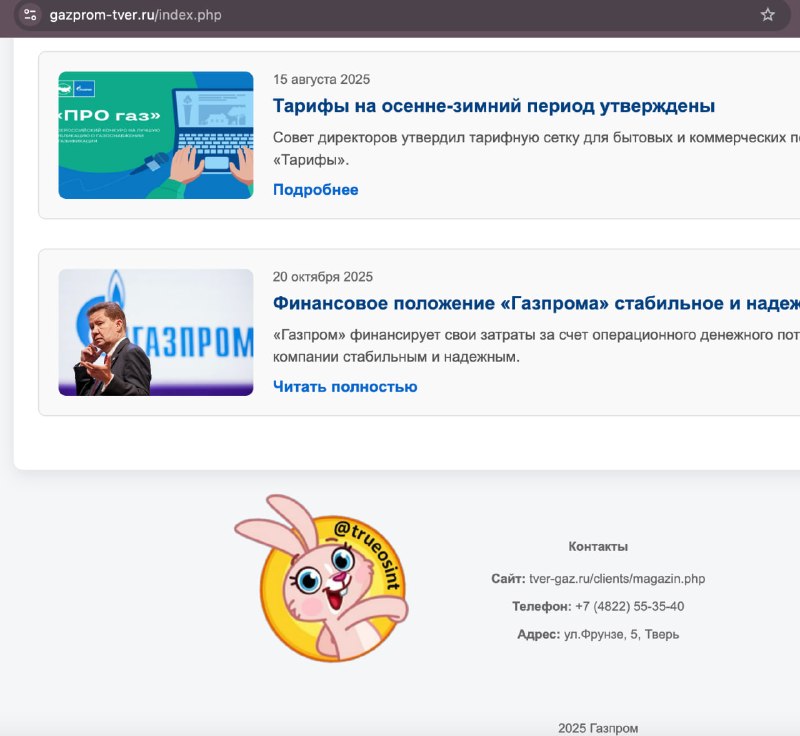Click the address ул.Фрунзе, 5, Тверь

tap(621, 634)
